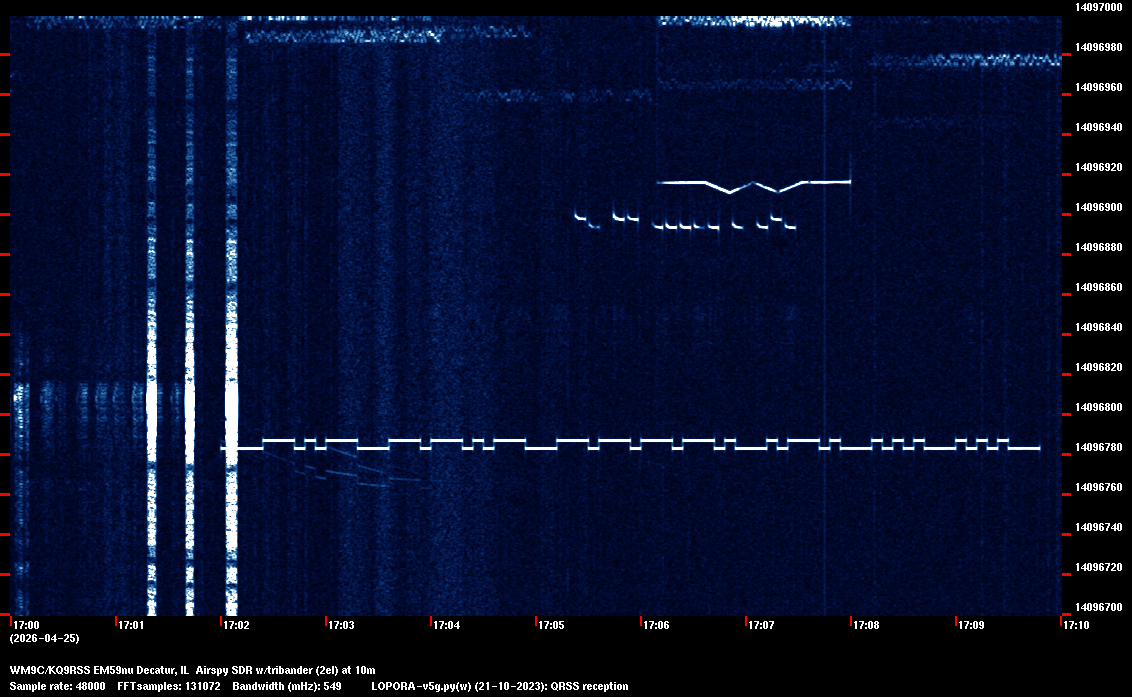Click the 17:08 time axis label
The width and height of the screenshot is (1132, 697).
(866, 625)
